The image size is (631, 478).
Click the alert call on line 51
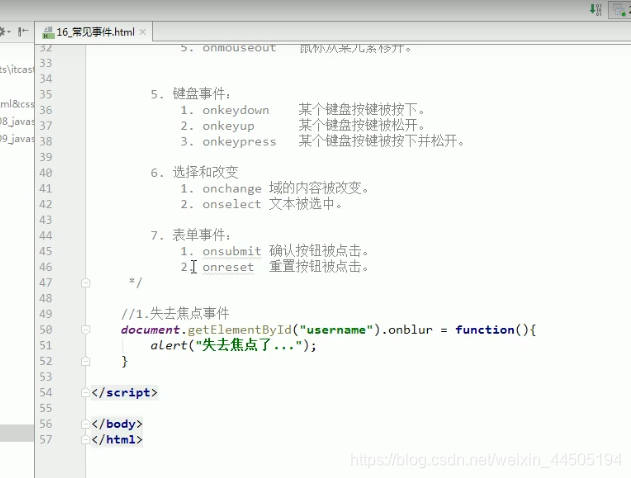pyautogui.click(x=169, y=346)
